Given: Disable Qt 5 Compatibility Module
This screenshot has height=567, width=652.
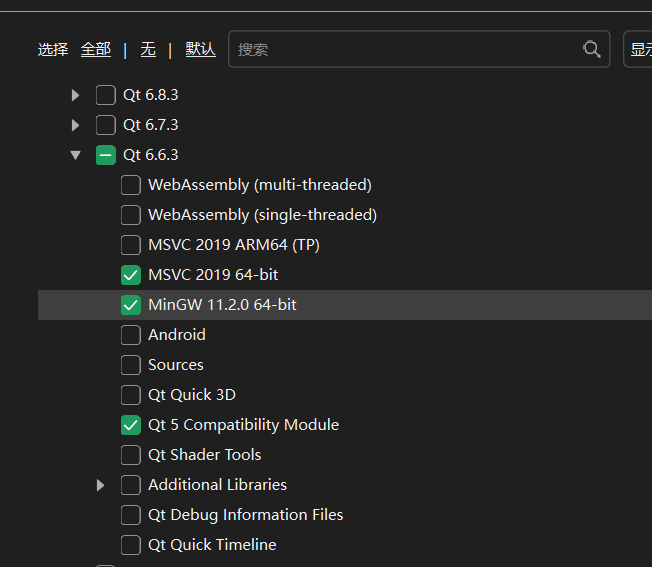Looking at the screenshot, I should point(131,425).
